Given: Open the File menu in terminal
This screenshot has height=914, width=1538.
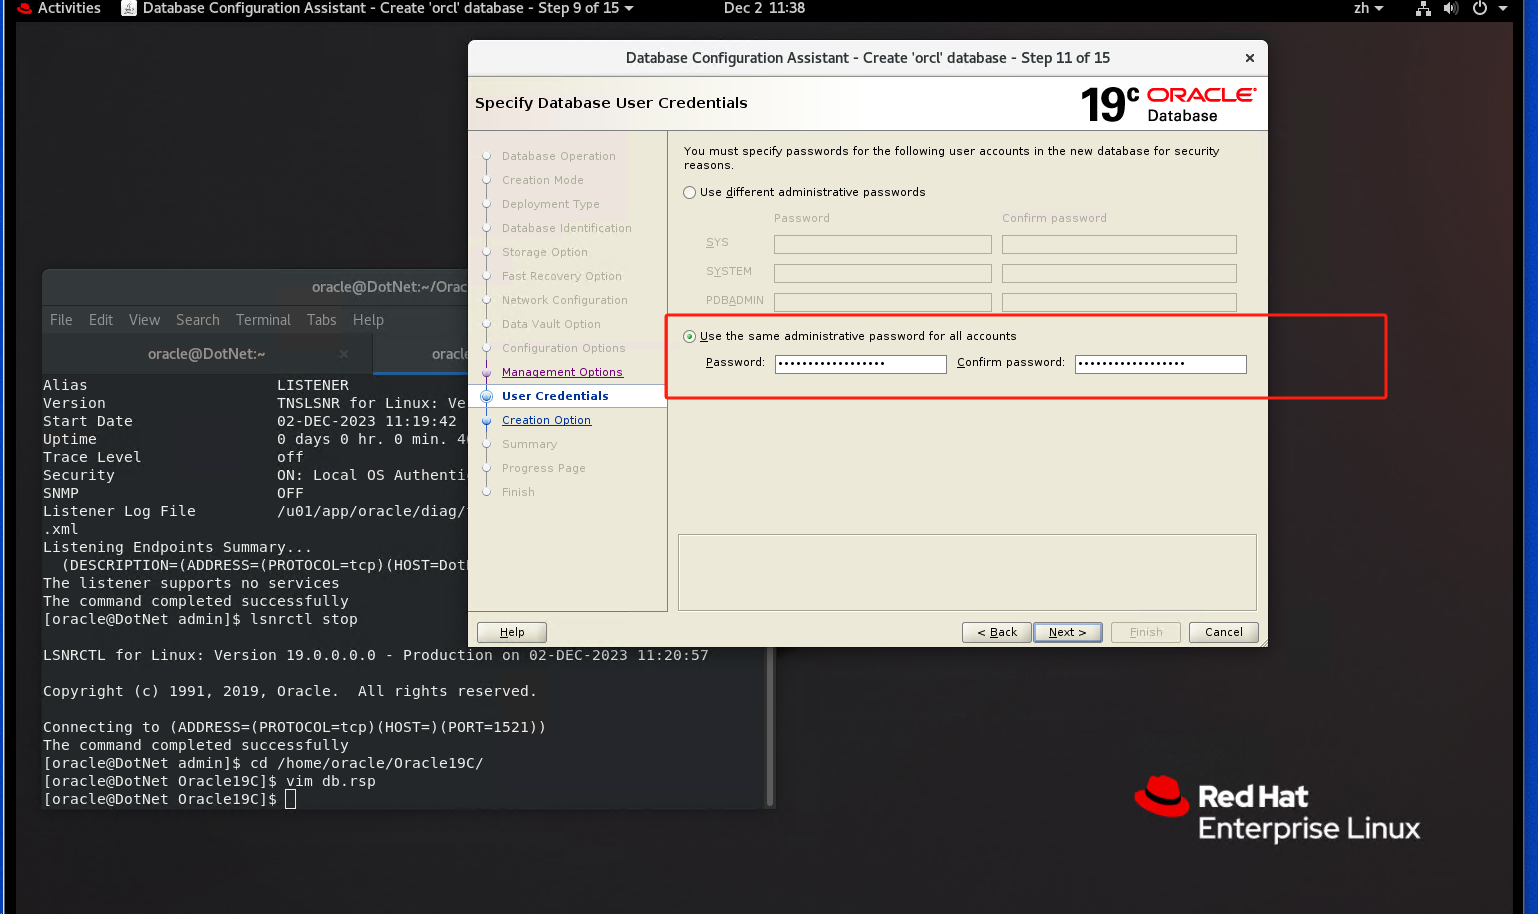Looking at the screenshot, I should (x=61, y=320).
